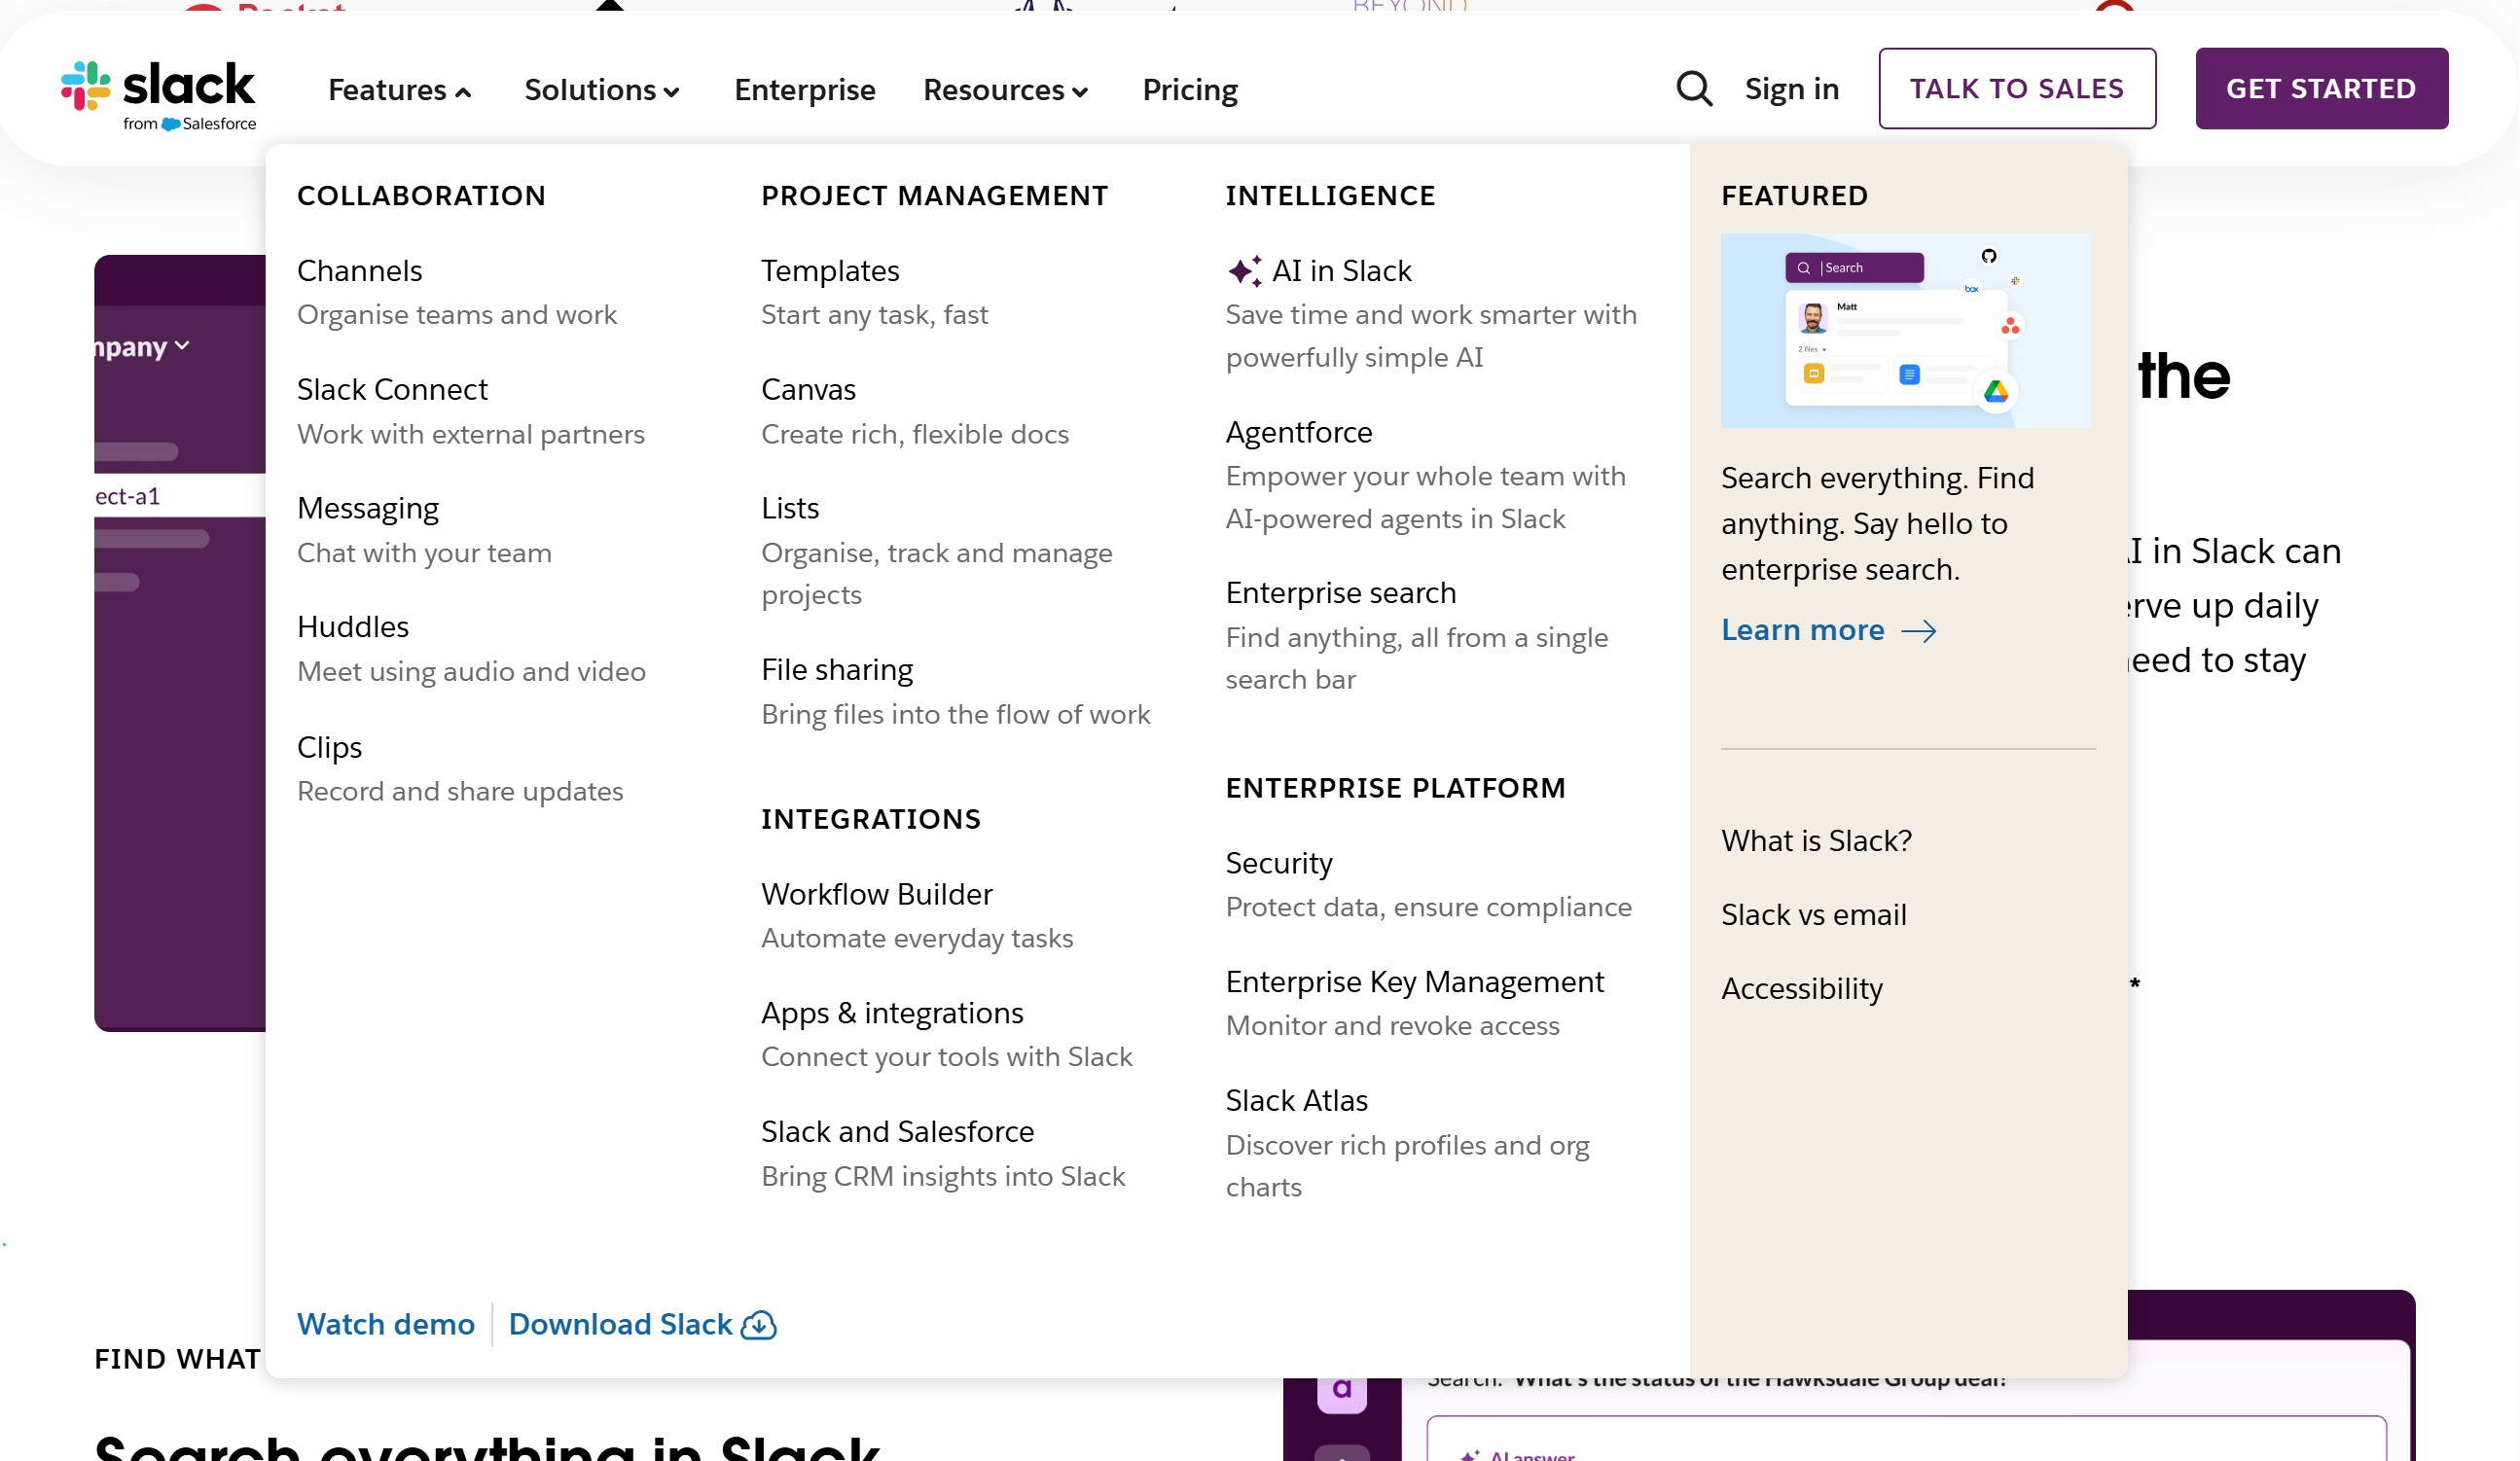
Task: Select Lists feature
Action: coord(790,508)
